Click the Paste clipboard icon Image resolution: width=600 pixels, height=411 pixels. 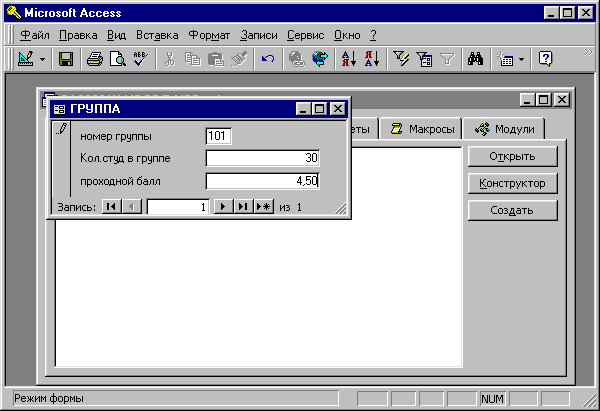coord(216,59)
